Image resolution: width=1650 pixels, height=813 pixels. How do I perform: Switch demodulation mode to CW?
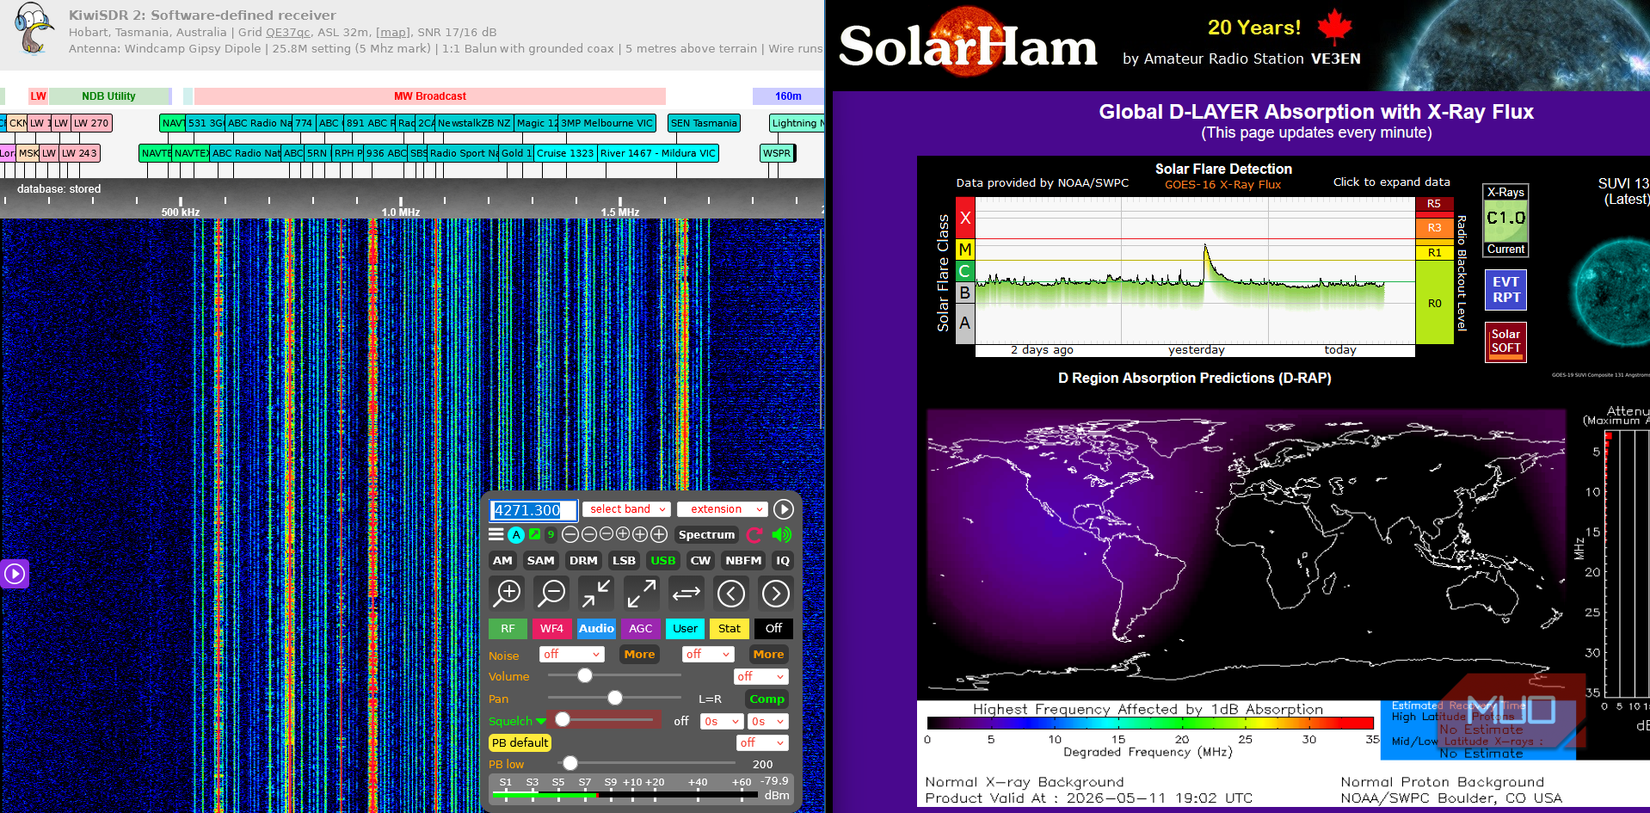click(x=701, y=561)
